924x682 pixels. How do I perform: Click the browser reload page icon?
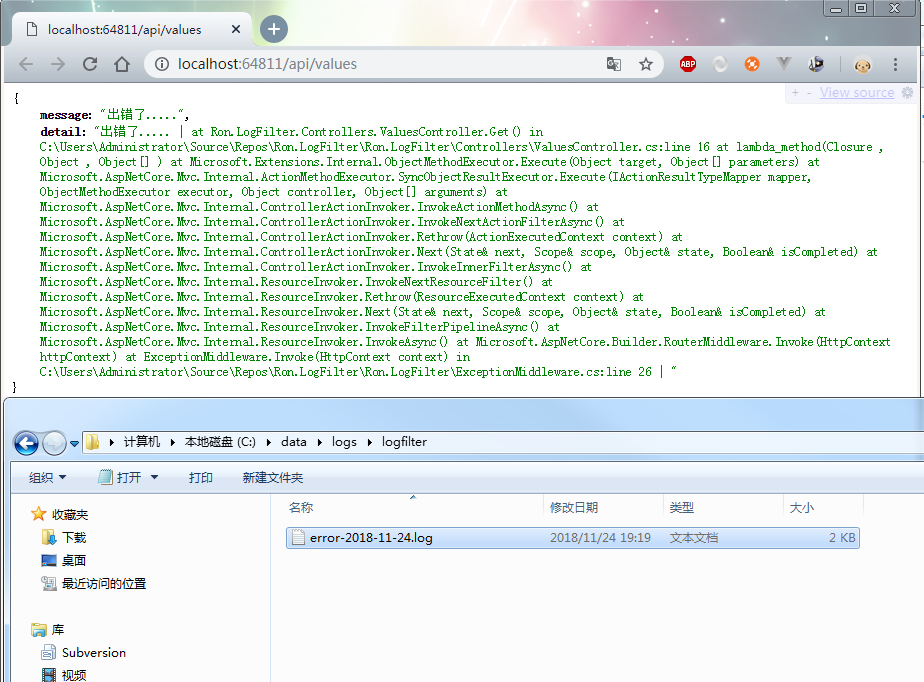pos(90,64)
